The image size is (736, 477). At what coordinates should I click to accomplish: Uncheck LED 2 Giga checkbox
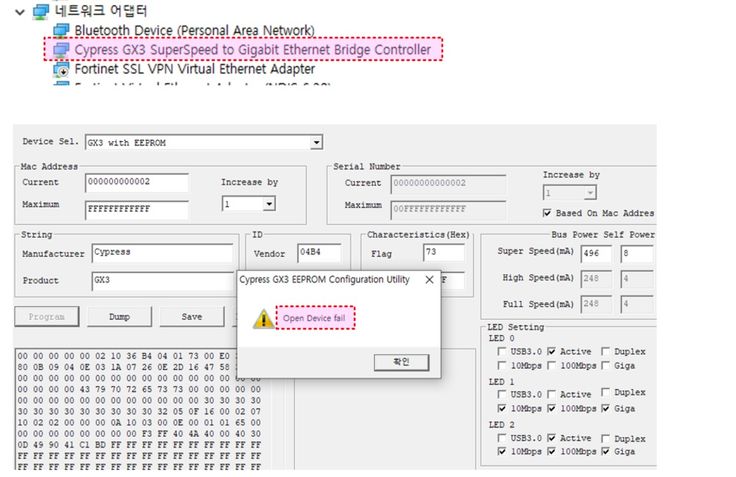(x=606, y=452)
